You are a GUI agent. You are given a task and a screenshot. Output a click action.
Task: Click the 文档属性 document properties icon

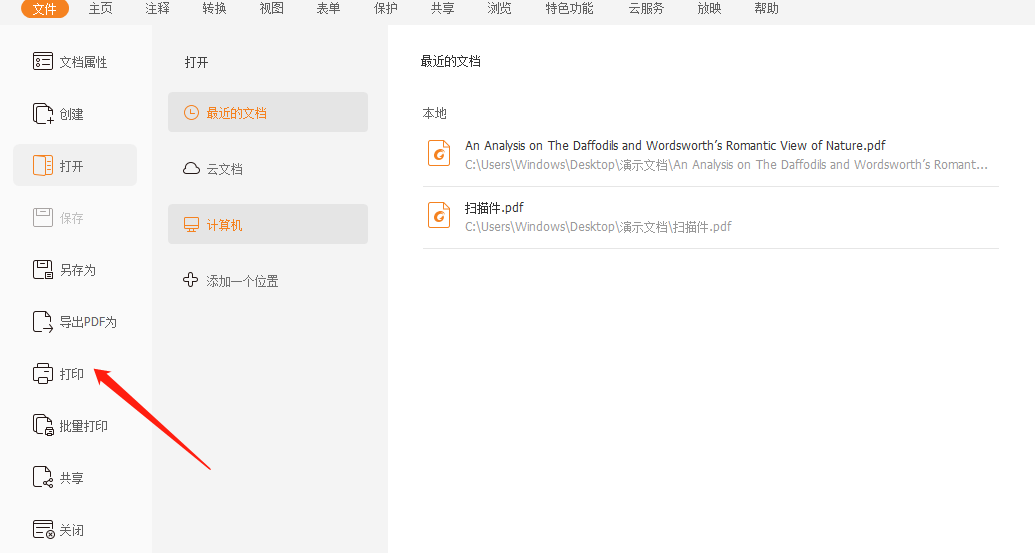coord(43,62)
